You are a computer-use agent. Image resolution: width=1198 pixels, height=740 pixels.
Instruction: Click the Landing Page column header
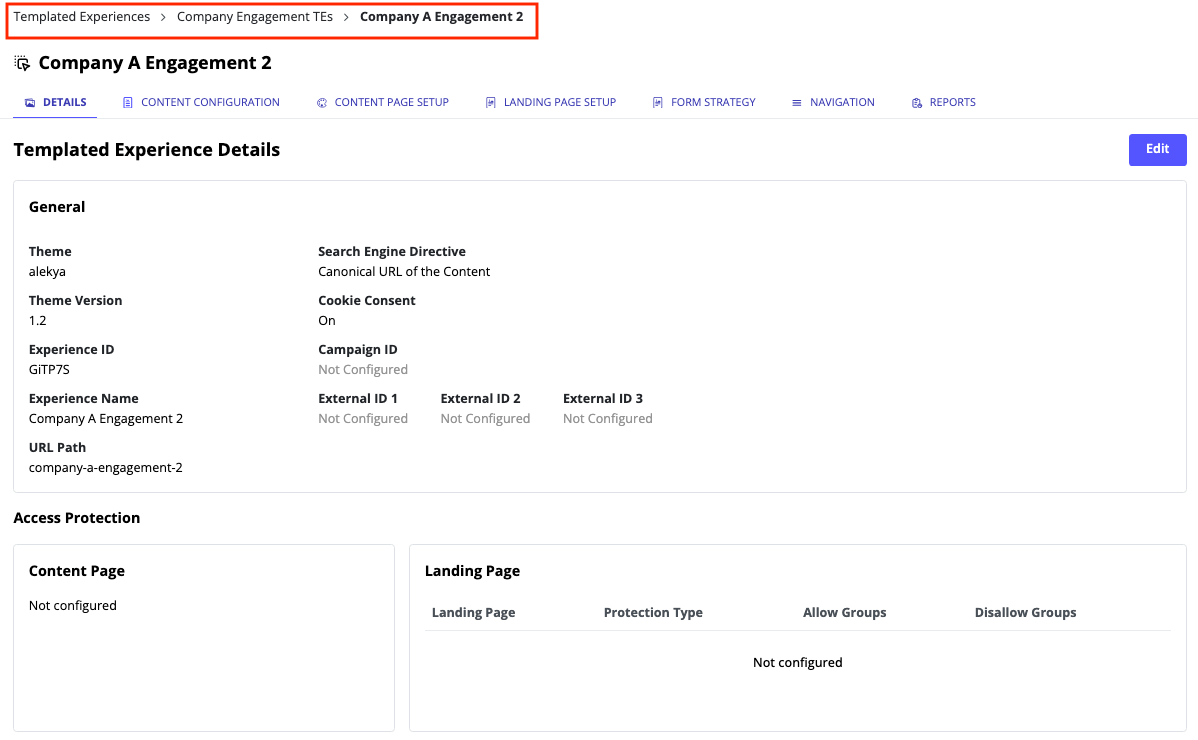tap(473, 612)
